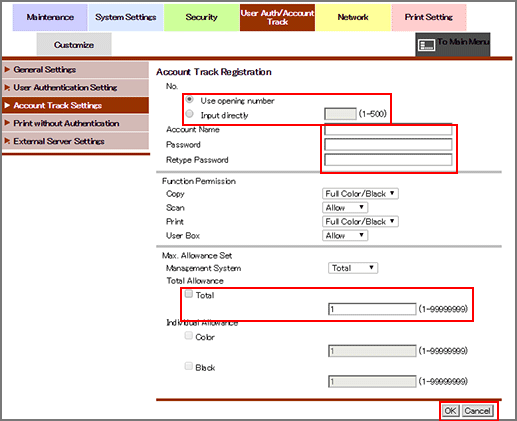Image resolution: width=517 pixels, height=421 pixels.
Task: Open the Scan permission dropdown
Action: (345, 208)
